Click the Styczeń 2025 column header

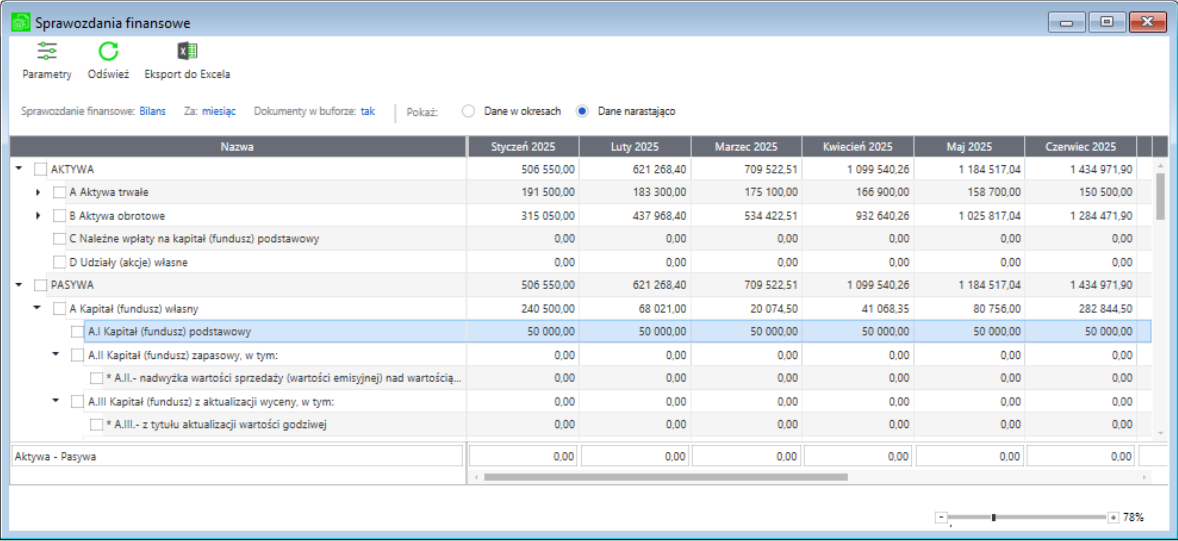(523, 147)
